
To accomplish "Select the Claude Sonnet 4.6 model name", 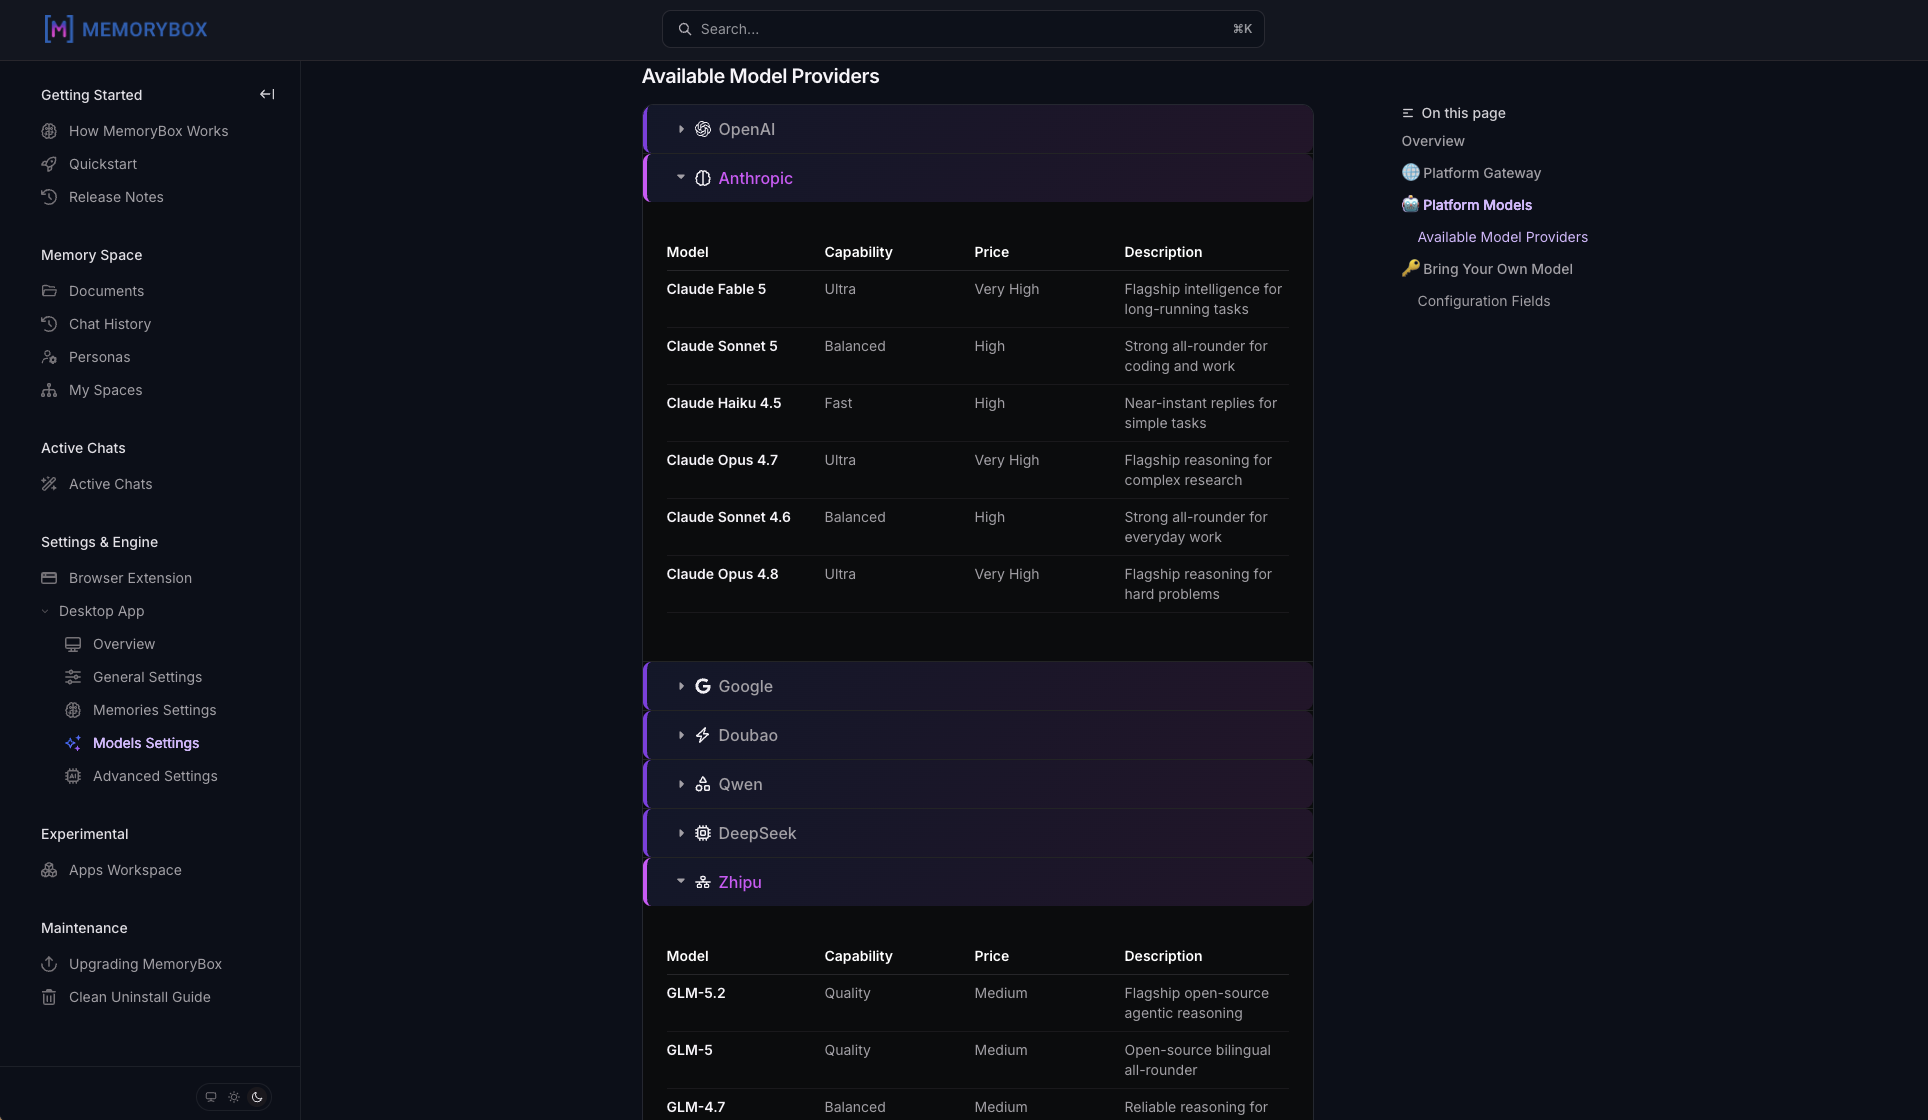I will [x=728, y=517].
